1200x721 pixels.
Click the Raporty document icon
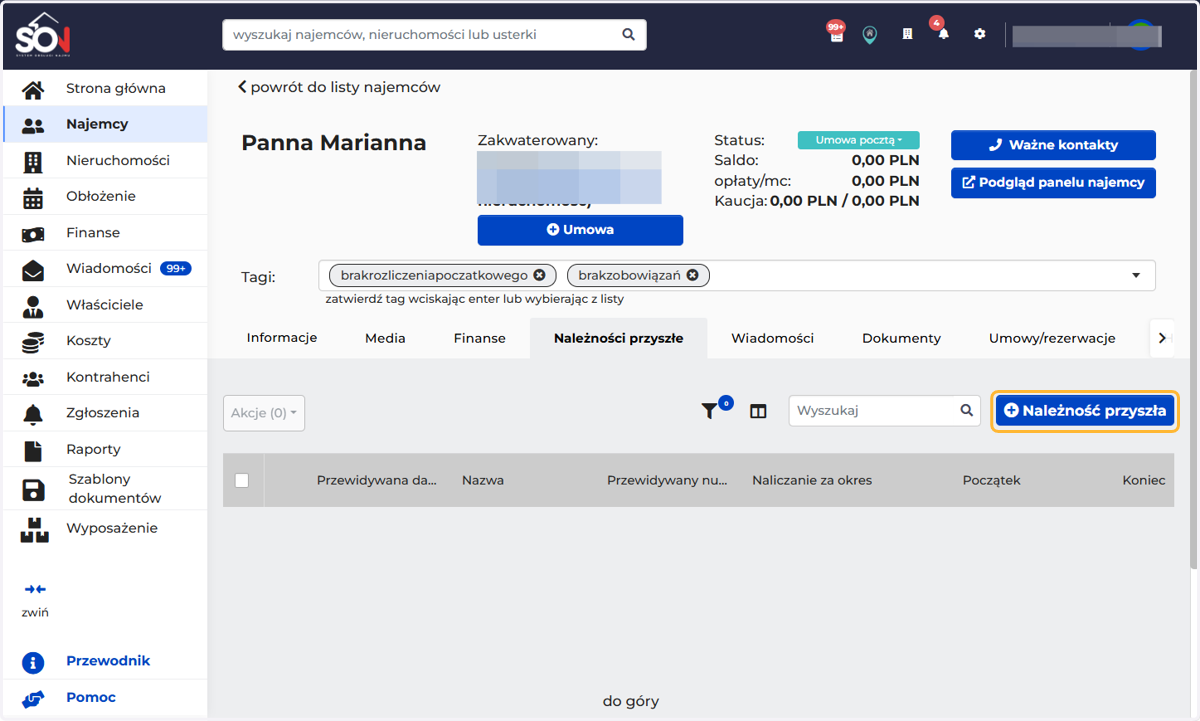(33, 450)
